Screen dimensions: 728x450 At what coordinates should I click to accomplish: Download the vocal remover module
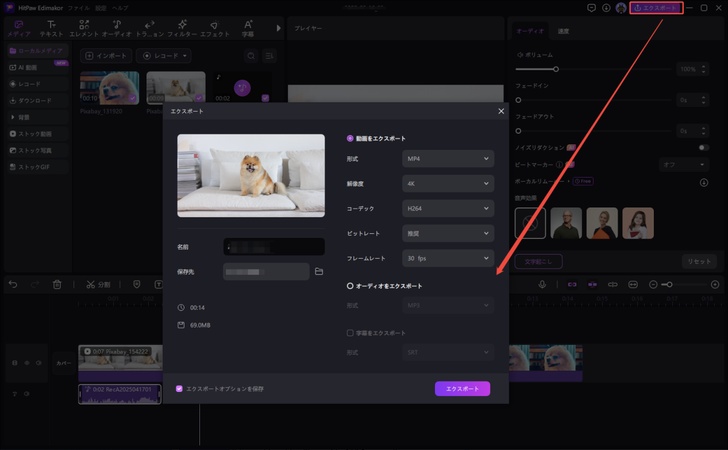(x=704, y=183)
